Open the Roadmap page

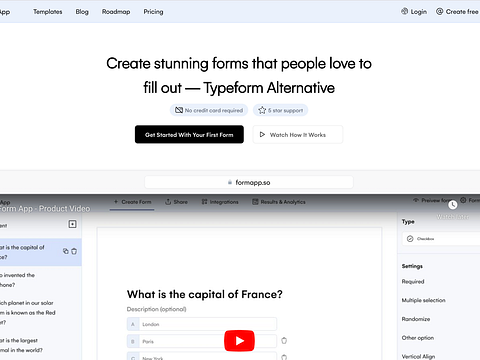coord(116,12)
